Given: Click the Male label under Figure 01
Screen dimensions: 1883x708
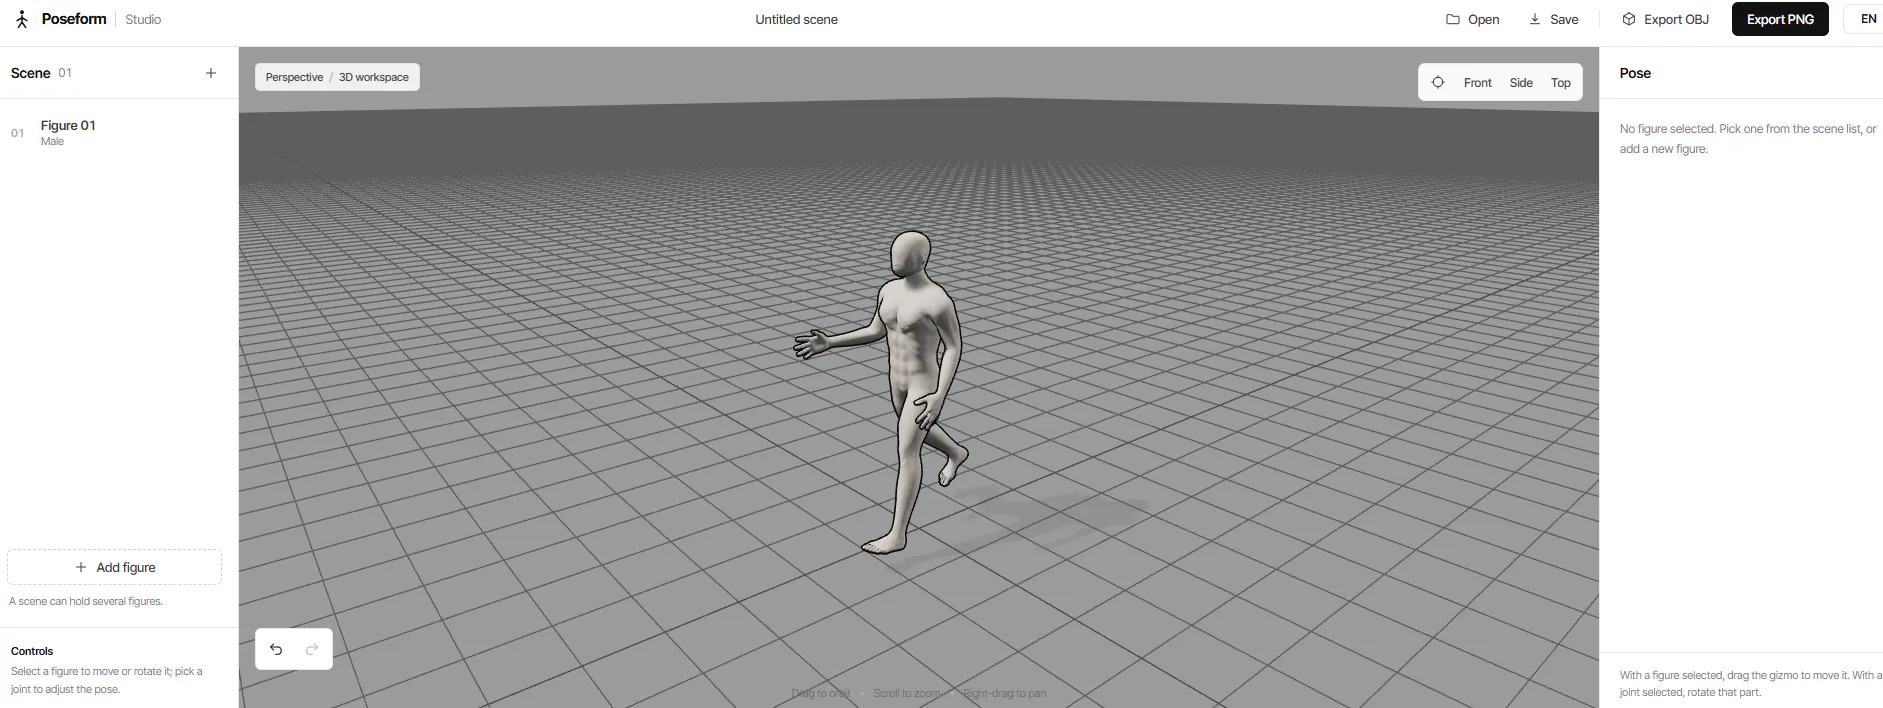Looking at the screenshot, I should pos(52,142).
